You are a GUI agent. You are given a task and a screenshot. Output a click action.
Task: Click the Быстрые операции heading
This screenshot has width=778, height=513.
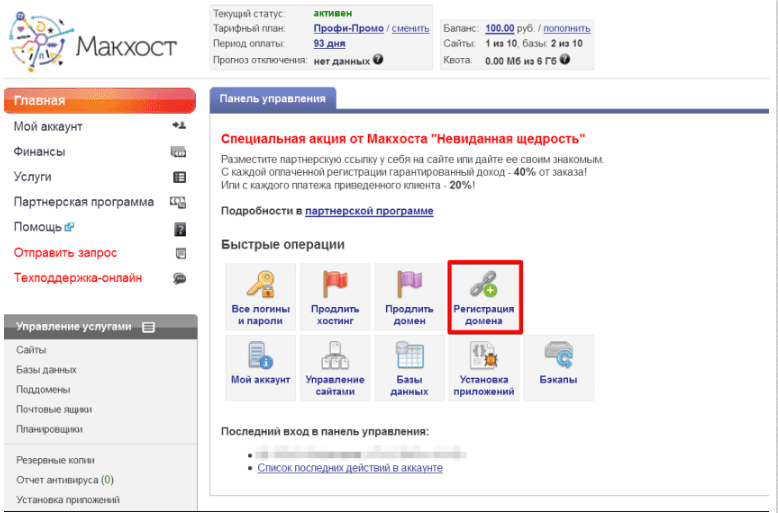tap(283, 245)
